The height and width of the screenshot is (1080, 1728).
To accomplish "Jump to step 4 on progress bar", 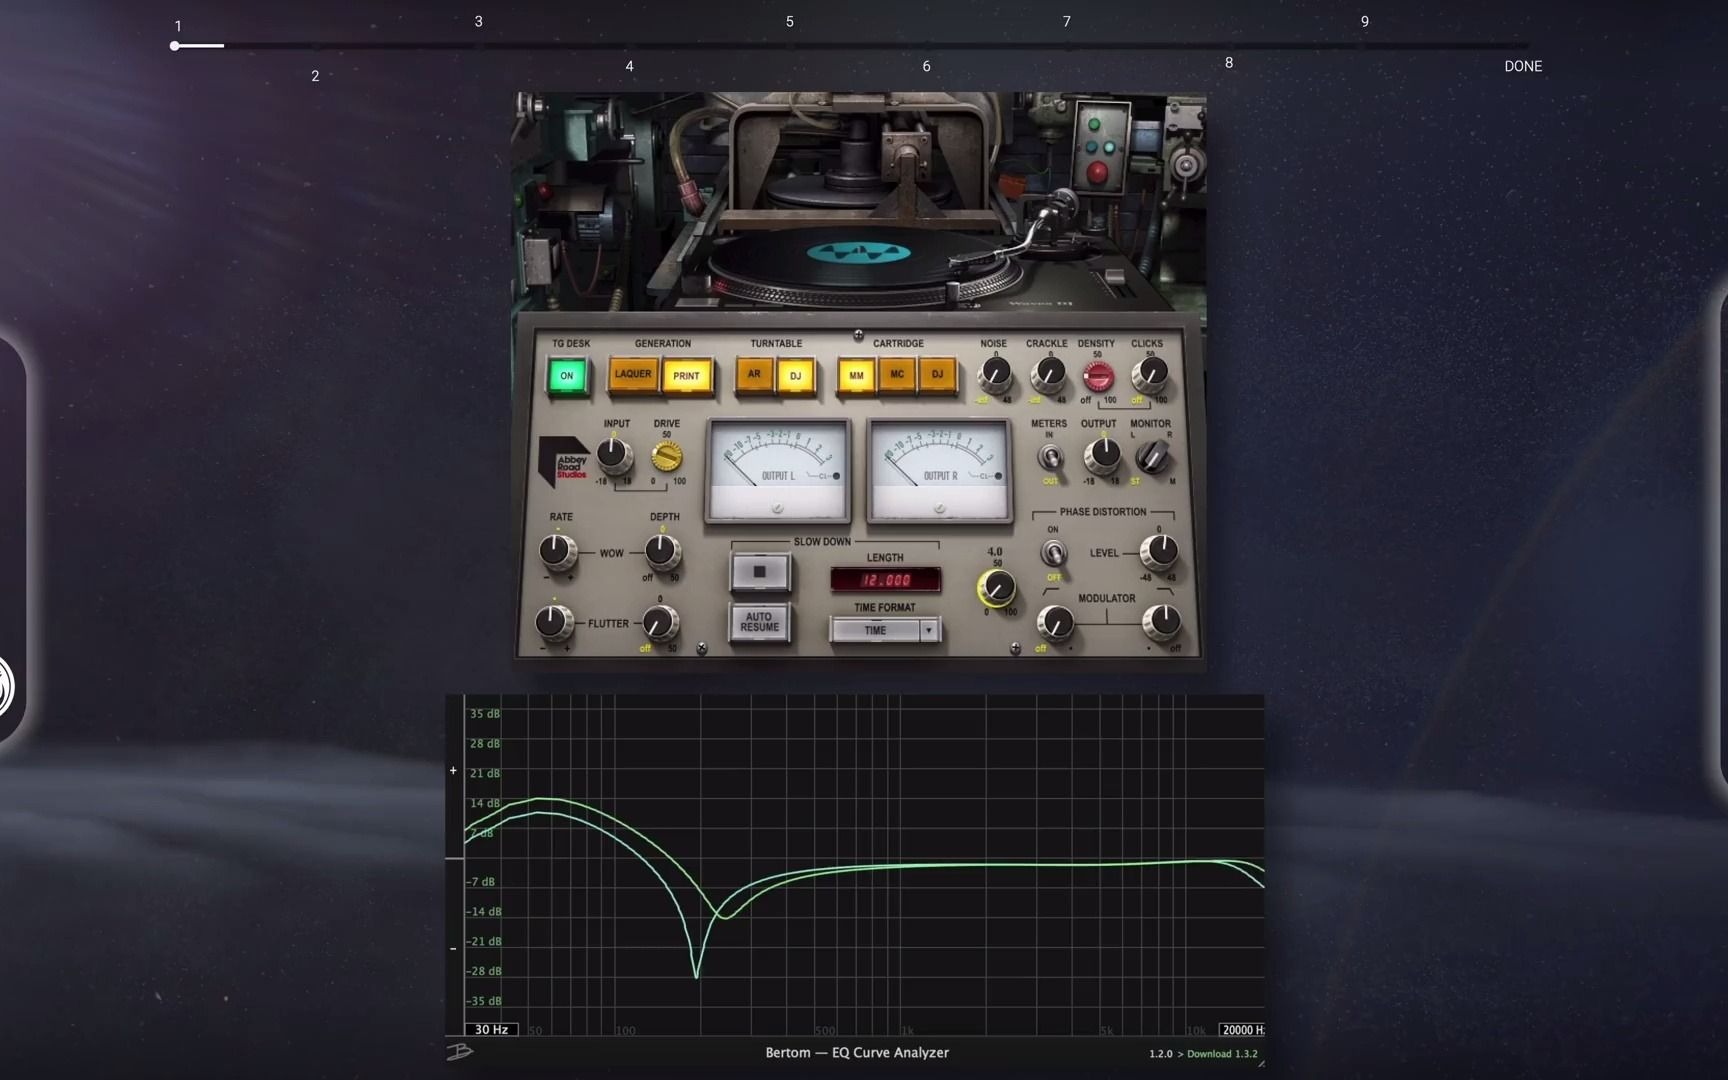I will coord(629,66).
